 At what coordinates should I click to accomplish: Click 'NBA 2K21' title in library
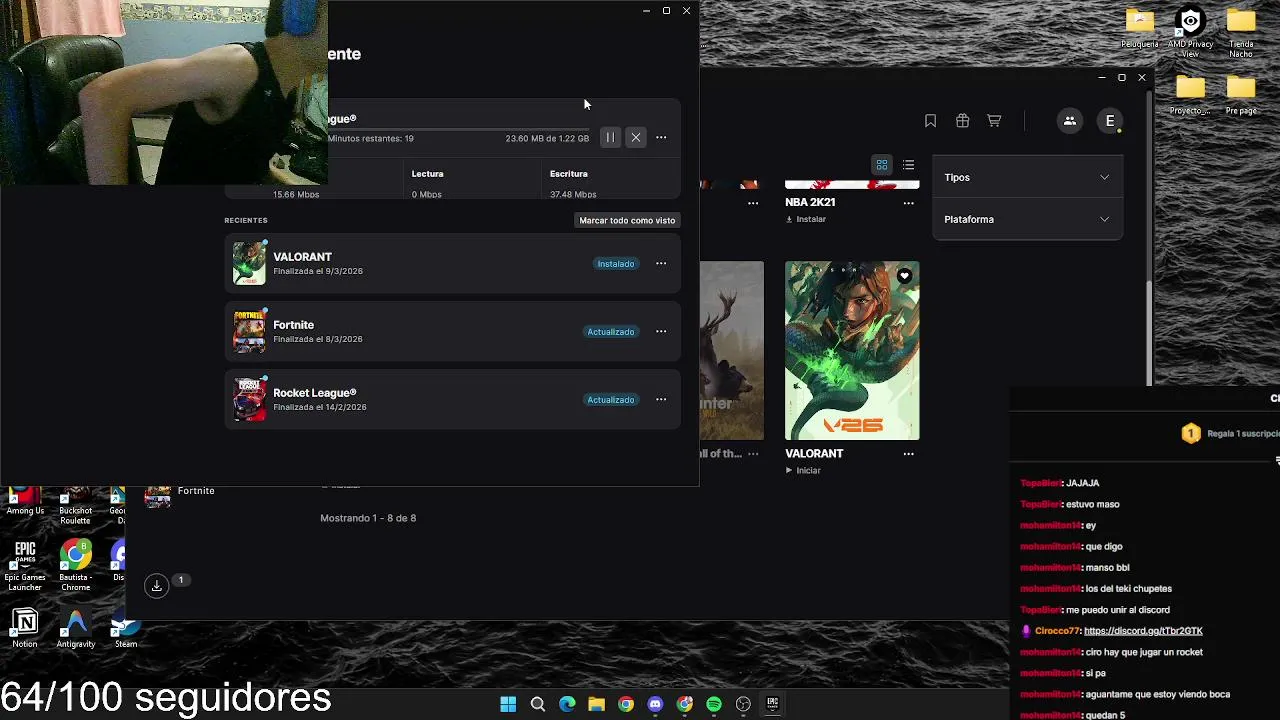click(x=810, y=202)
